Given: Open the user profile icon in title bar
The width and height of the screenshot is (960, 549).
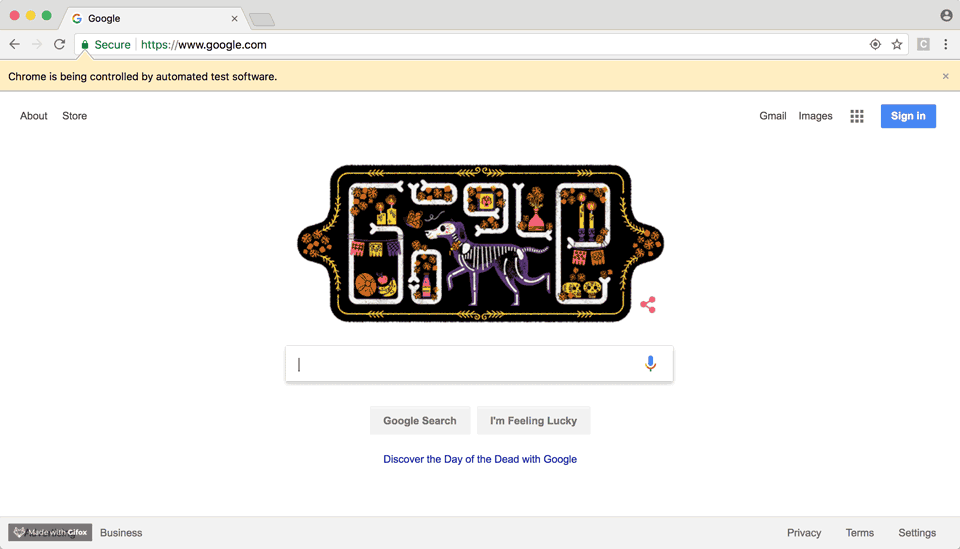Looking at the screenshot, I should coord(946,15).
